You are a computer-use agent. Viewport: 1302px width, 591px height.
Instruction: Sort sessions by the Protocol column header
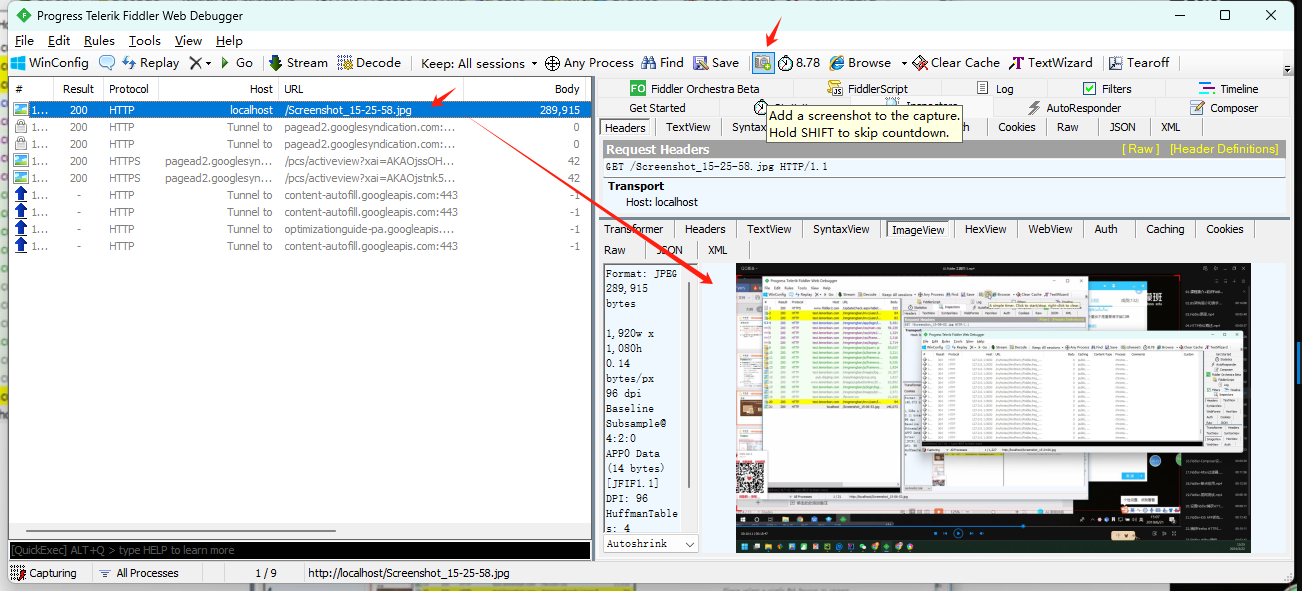point(128,89)
